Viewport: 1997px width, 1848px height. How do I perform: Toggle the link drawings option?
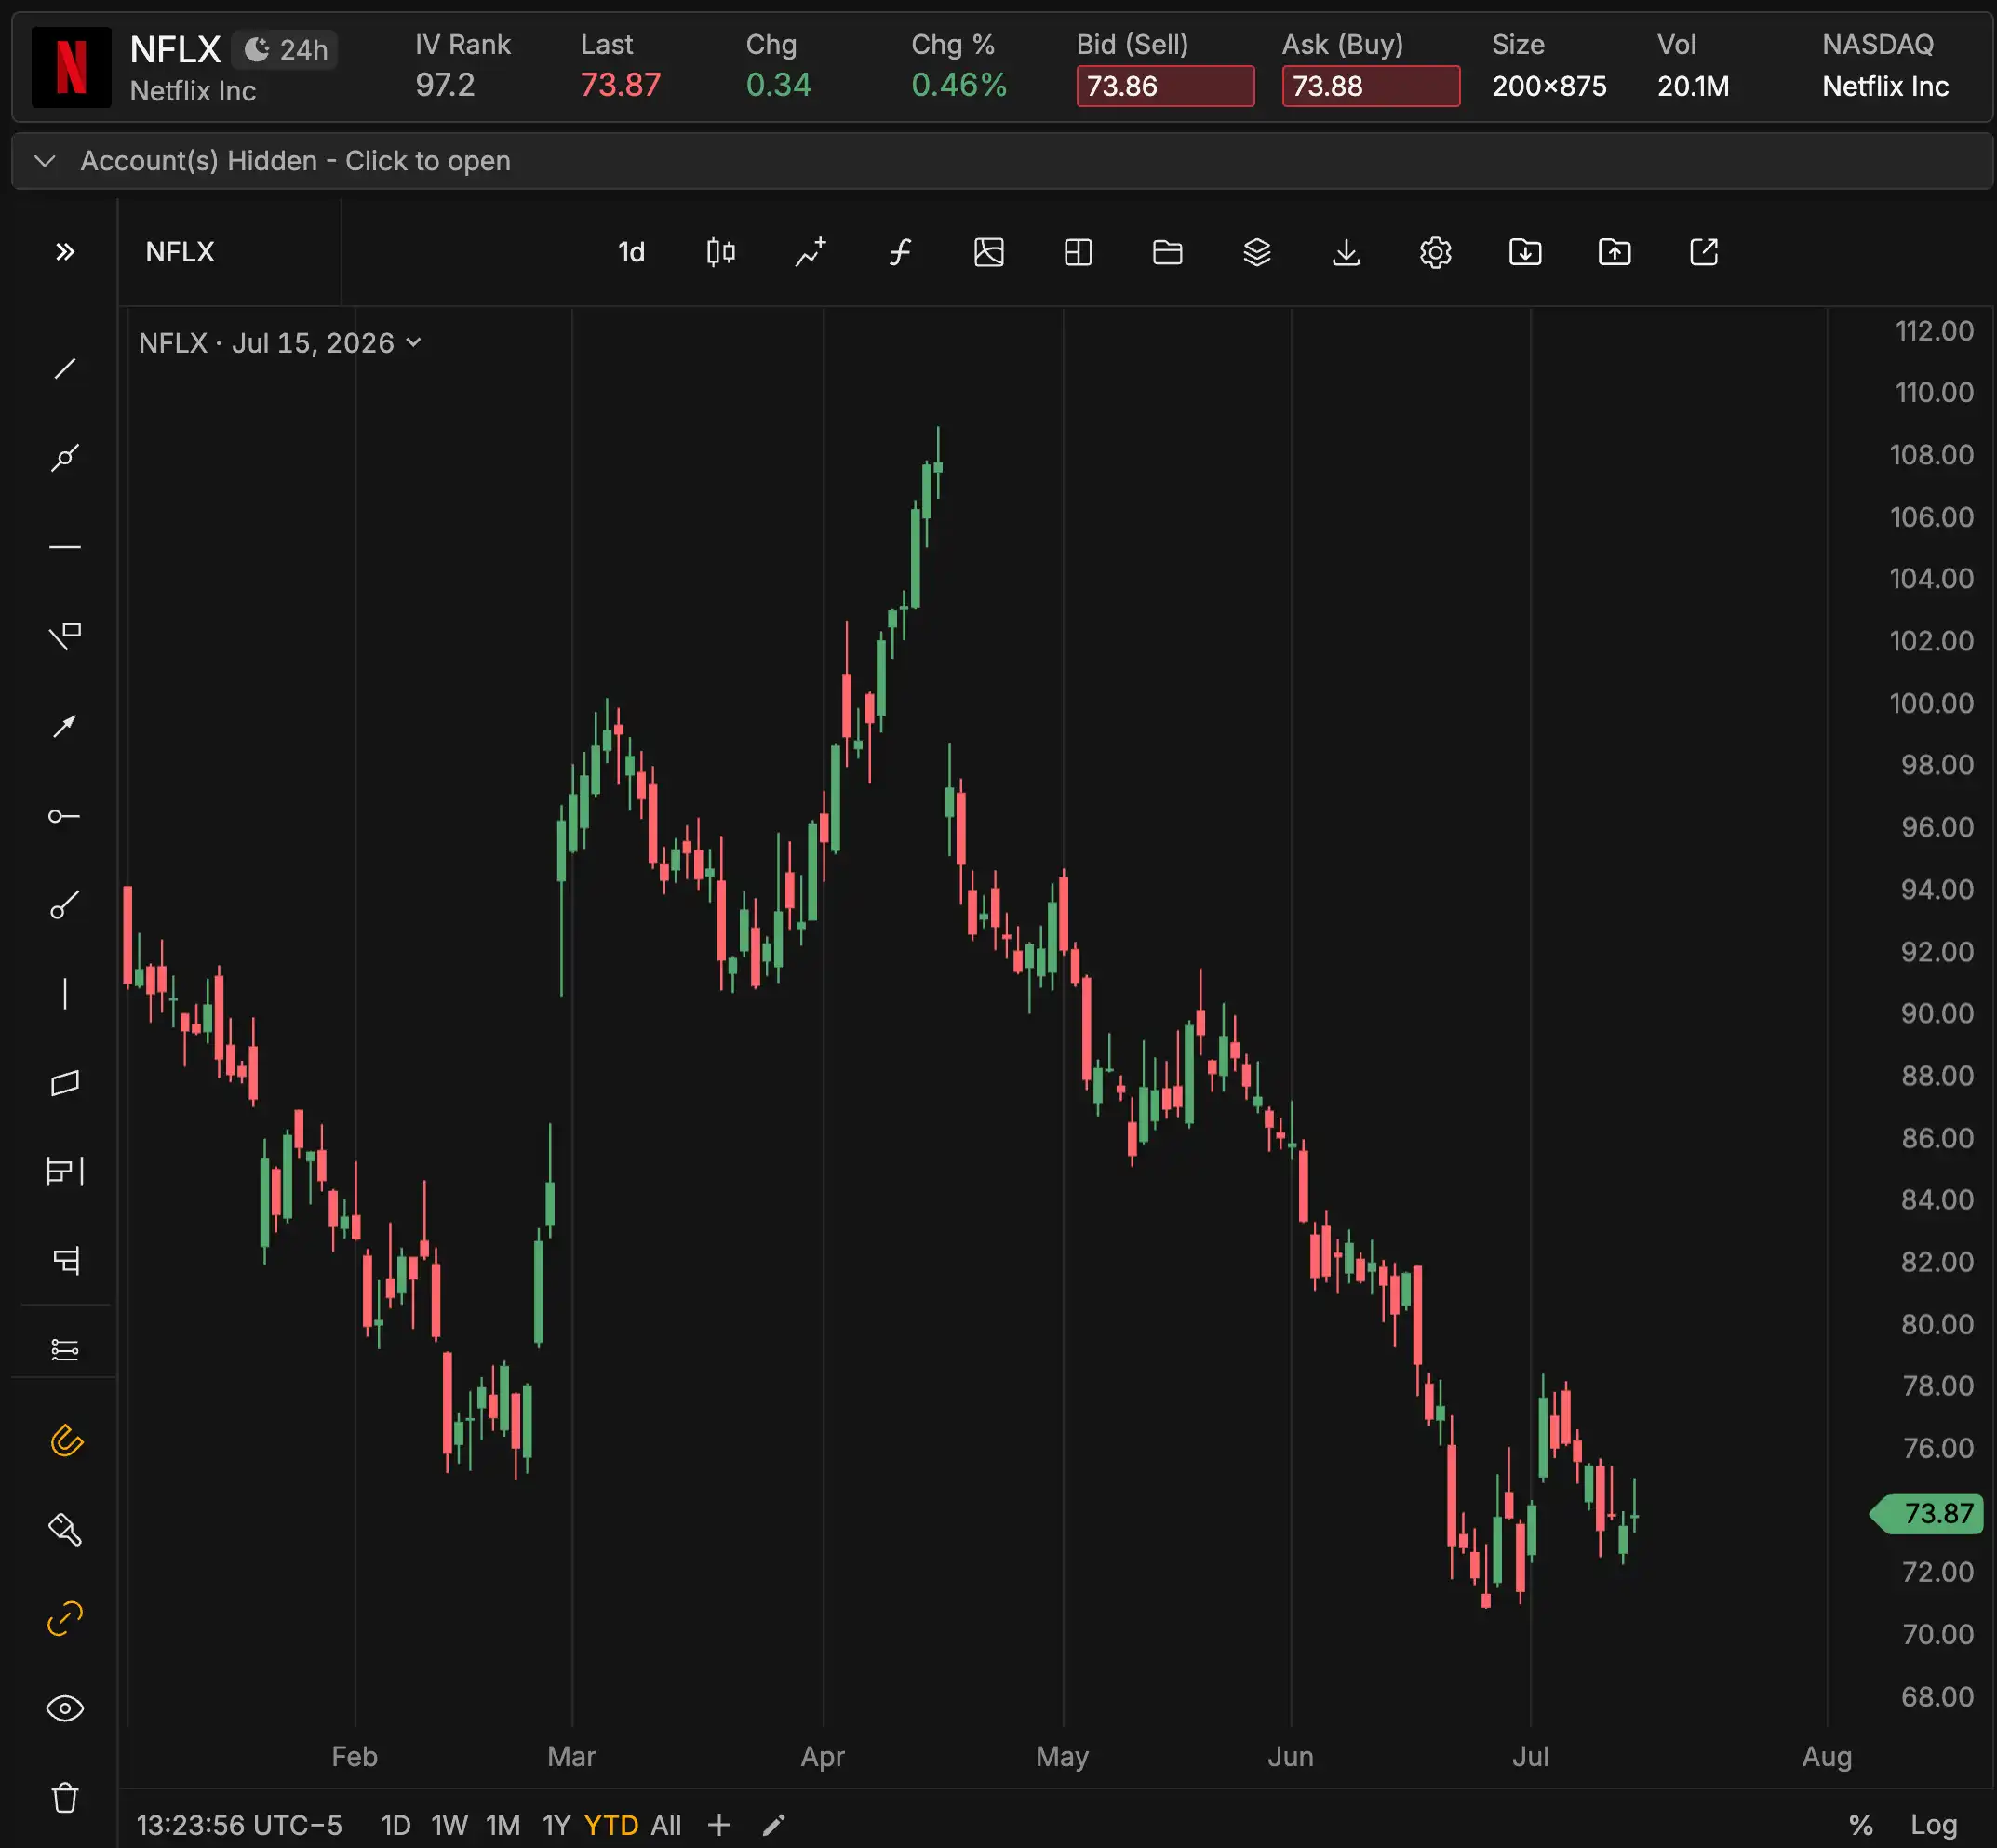point(65,1619)
